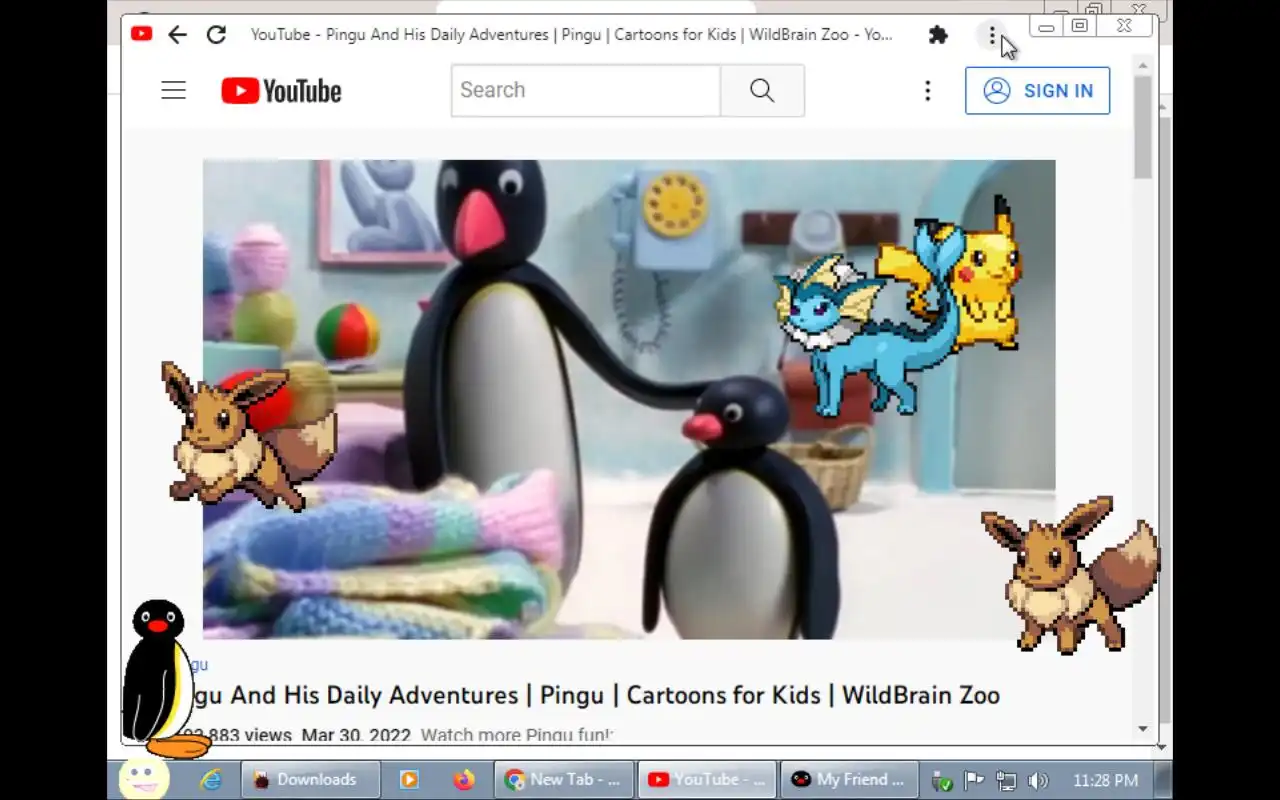Switch to the My Friend taskbar button
Viewport: 1280px width, 800px height.
click(851, 780)
